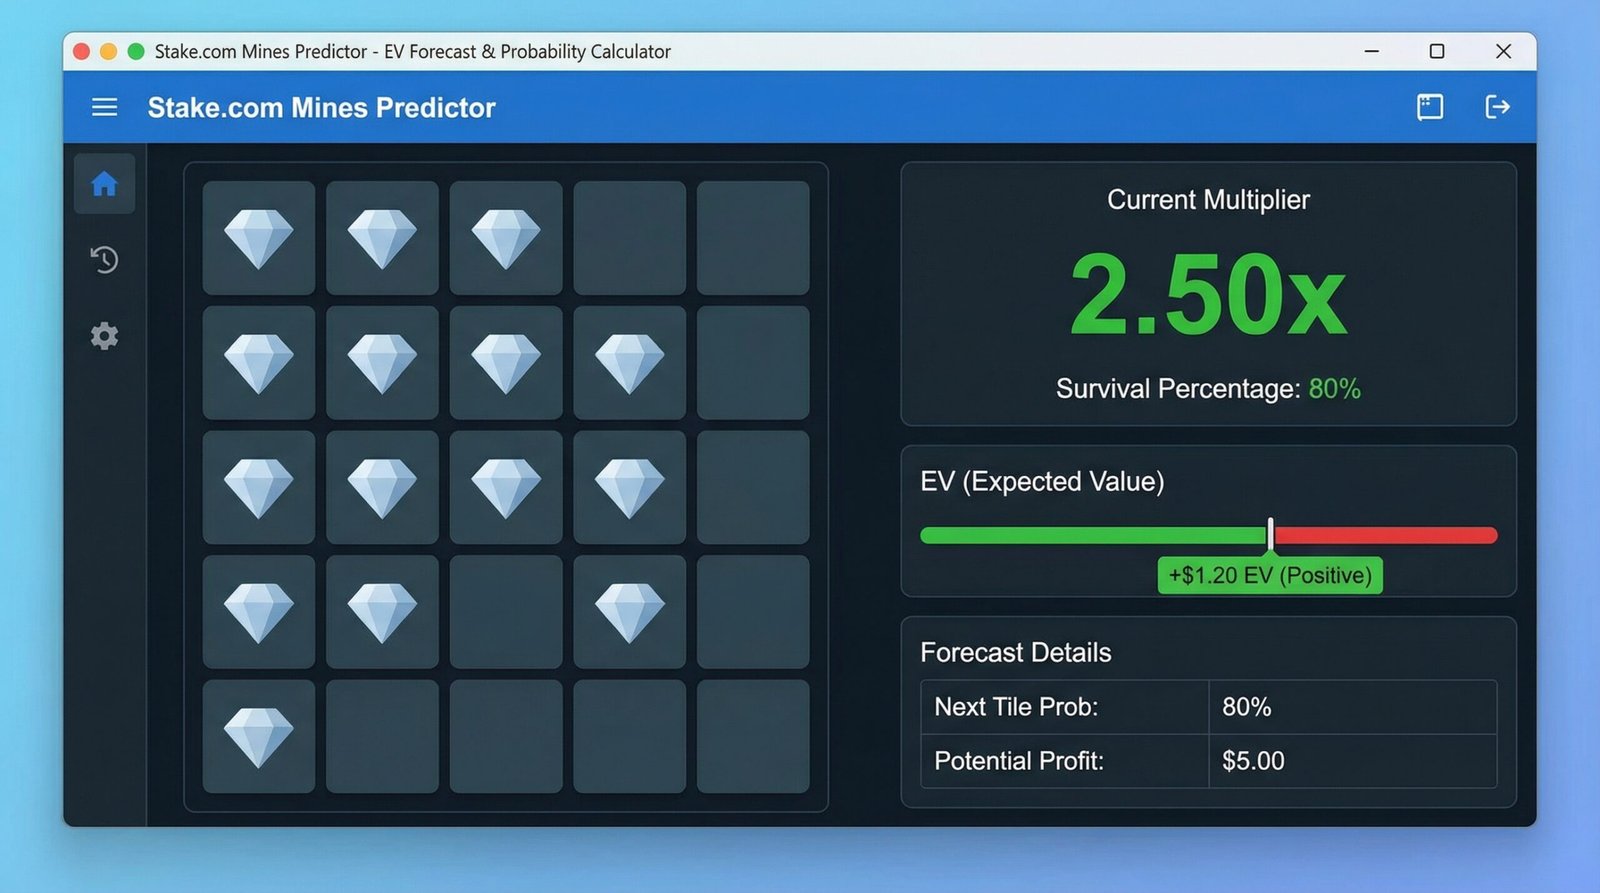Select the diamond tile in row four, column one

259,612
